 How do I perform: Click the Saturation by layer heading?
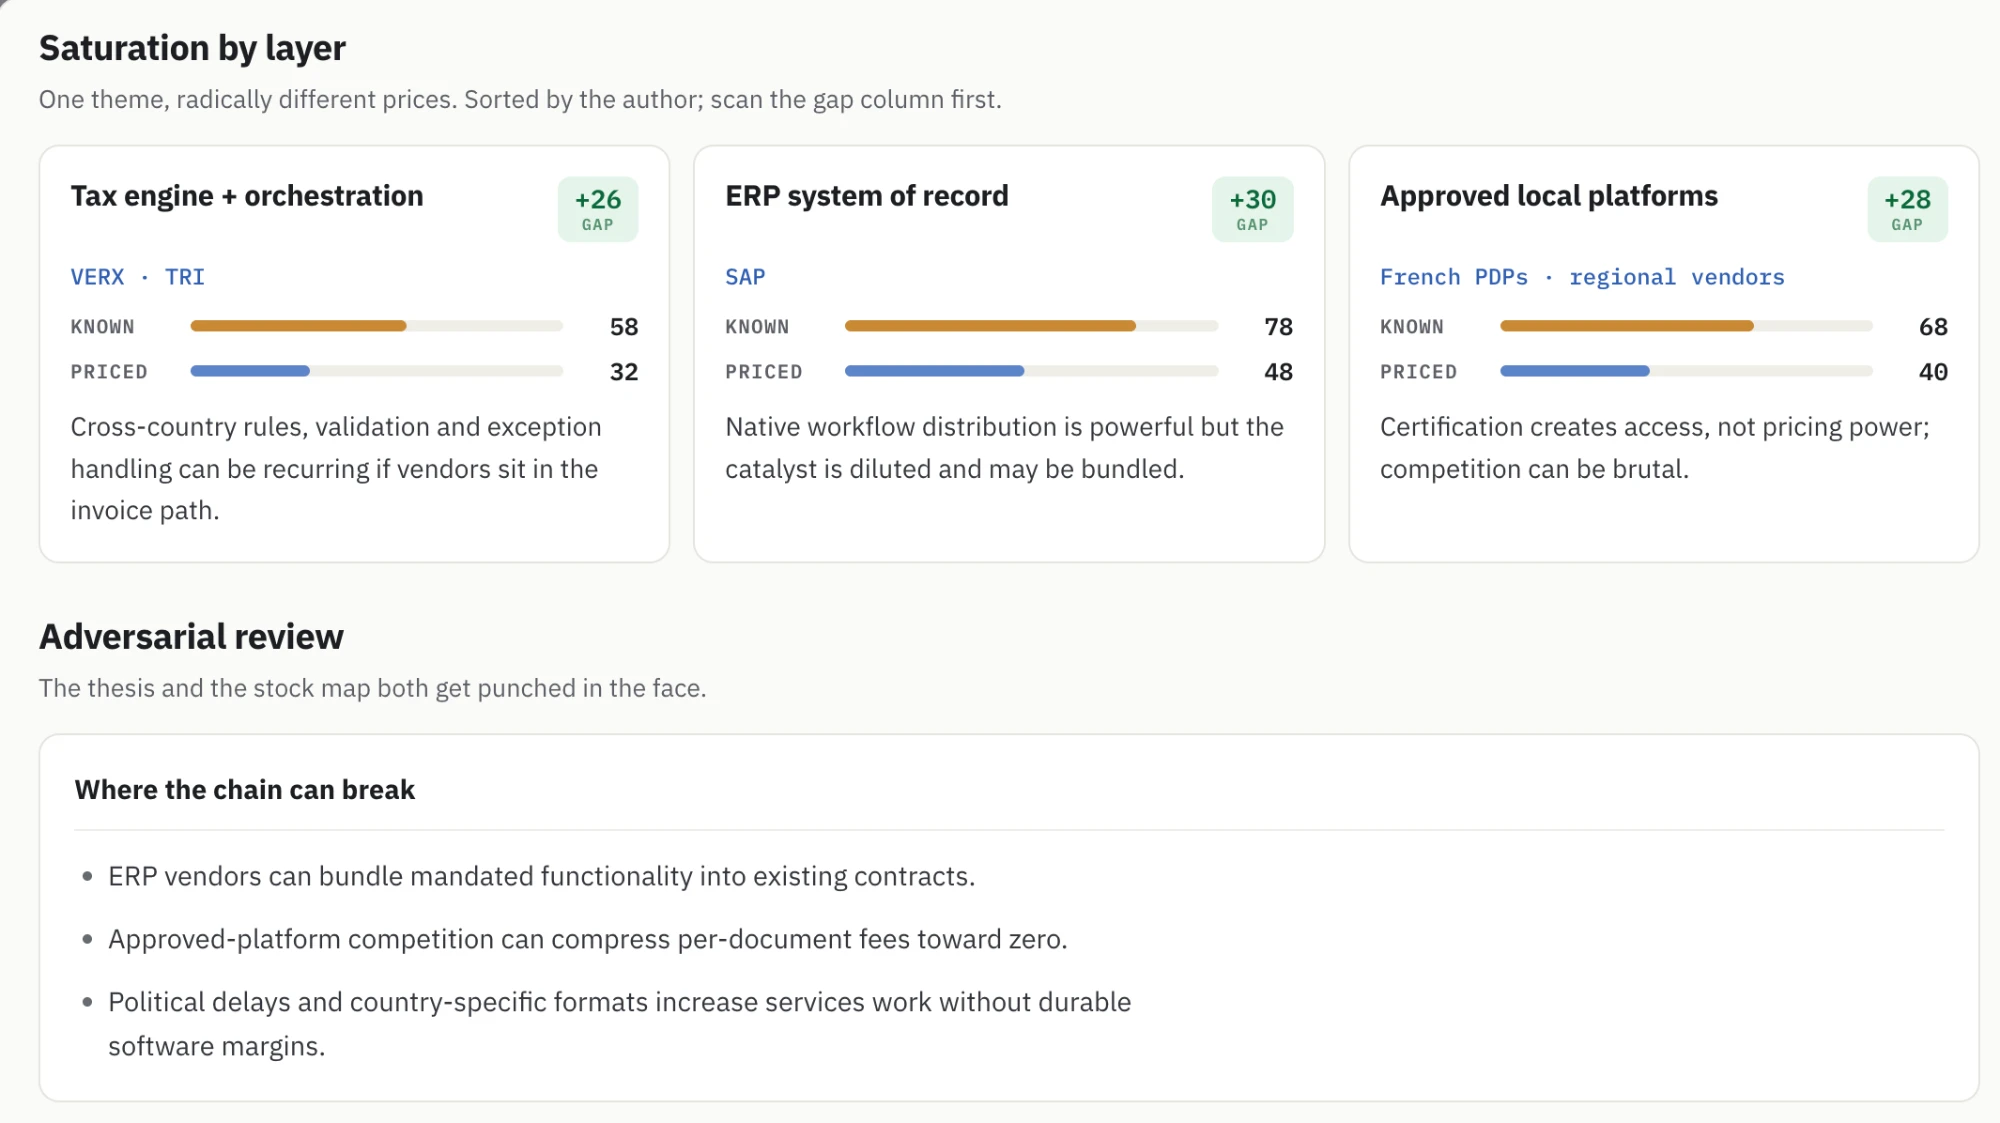pos(192,48)
